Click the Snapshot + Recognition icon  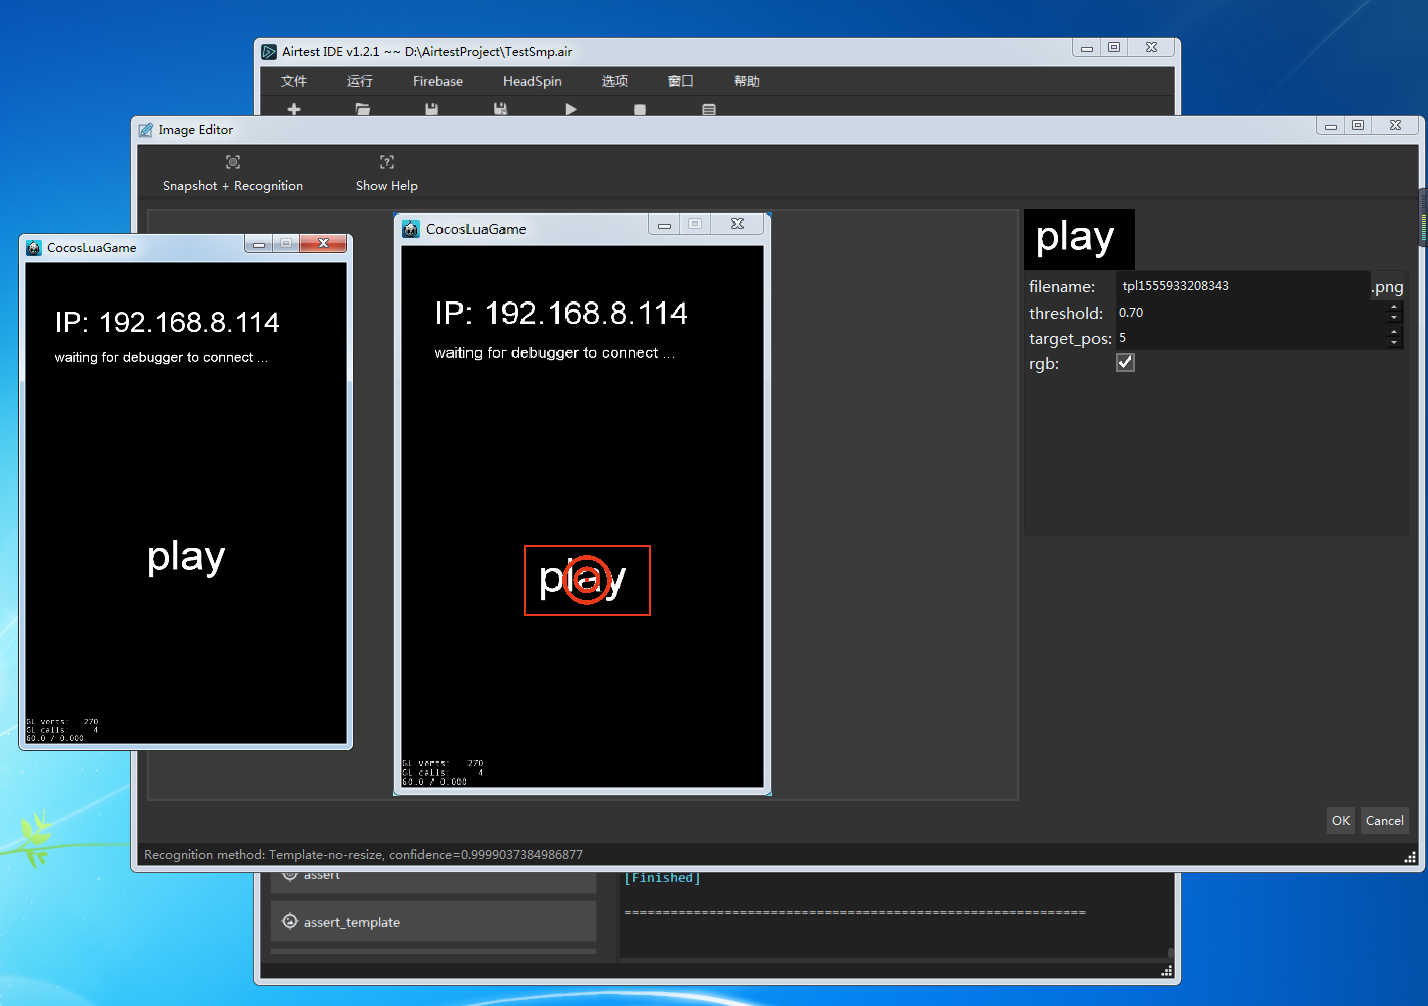(x=233, y=162)
